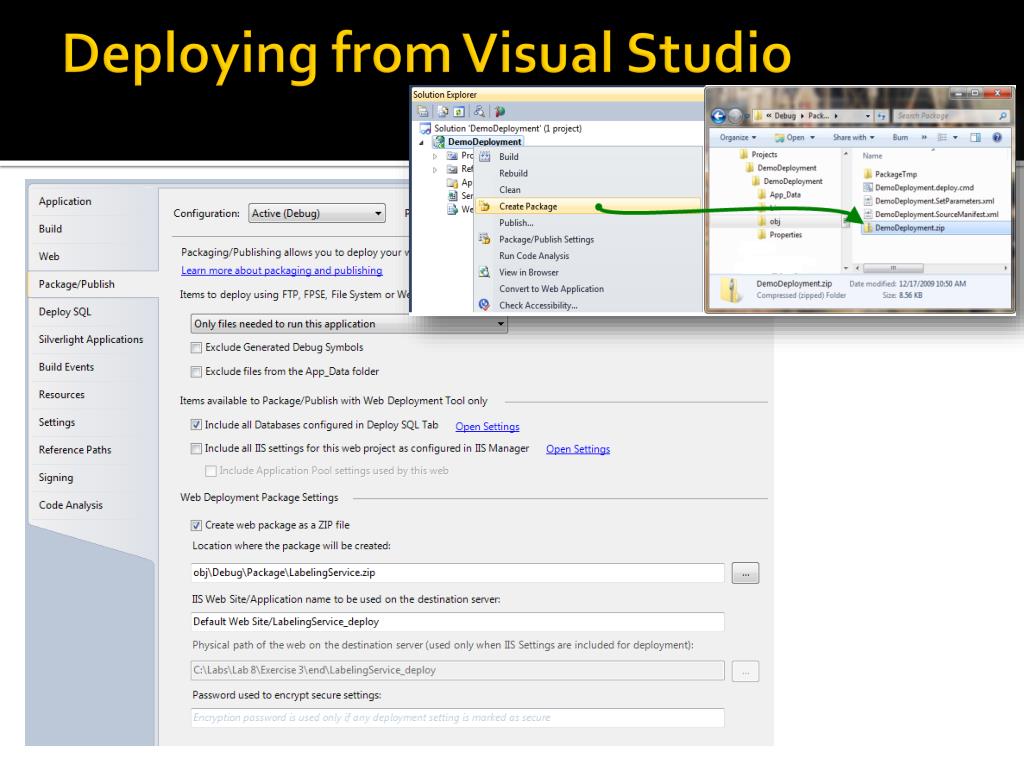Viewport: 1024px width, 768px height.
Task: Expand the References node arrow in Solution Explorer
Action: coord(435,170)
